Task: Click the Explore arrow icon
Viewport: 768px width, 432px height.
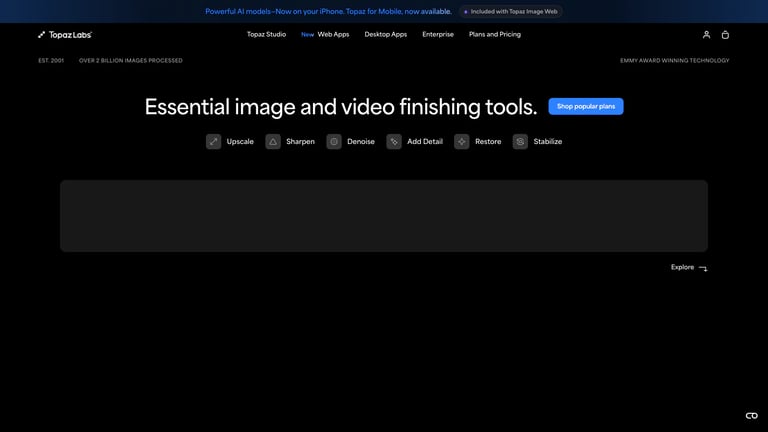Action: pos(703,268)
